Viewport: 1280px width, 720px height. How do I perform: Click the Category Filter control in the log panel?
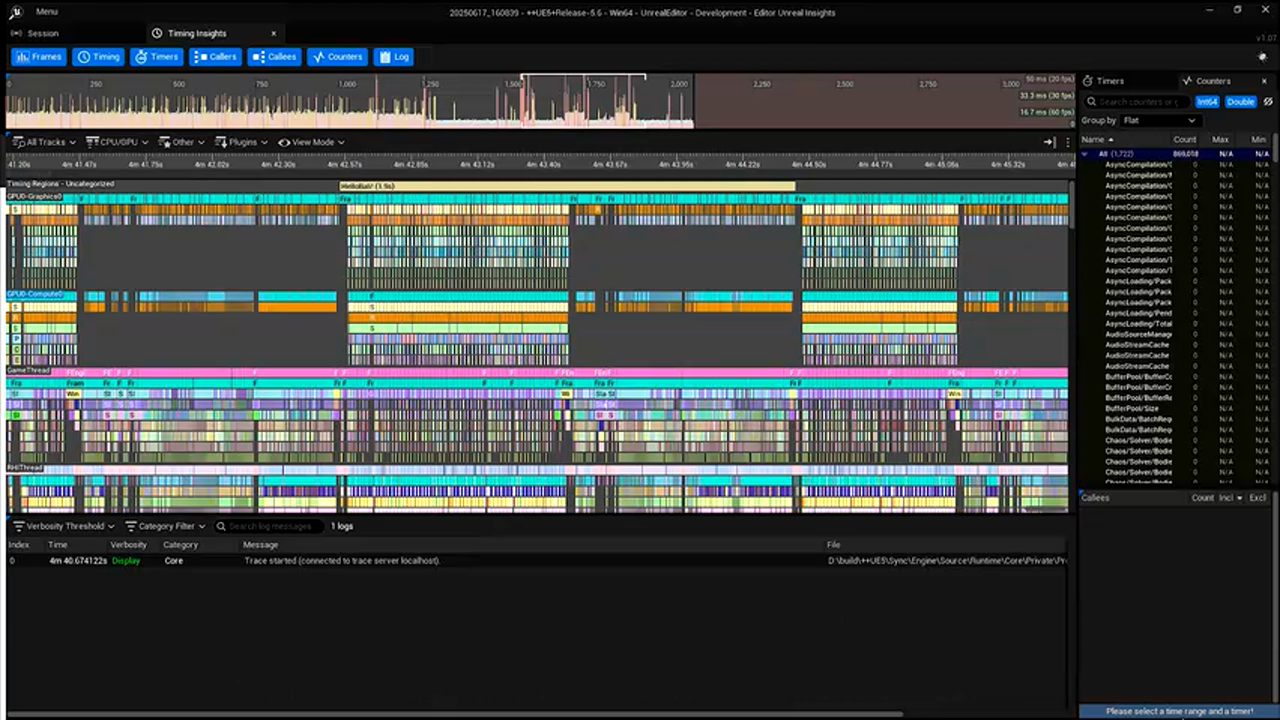tap(166, 526)
